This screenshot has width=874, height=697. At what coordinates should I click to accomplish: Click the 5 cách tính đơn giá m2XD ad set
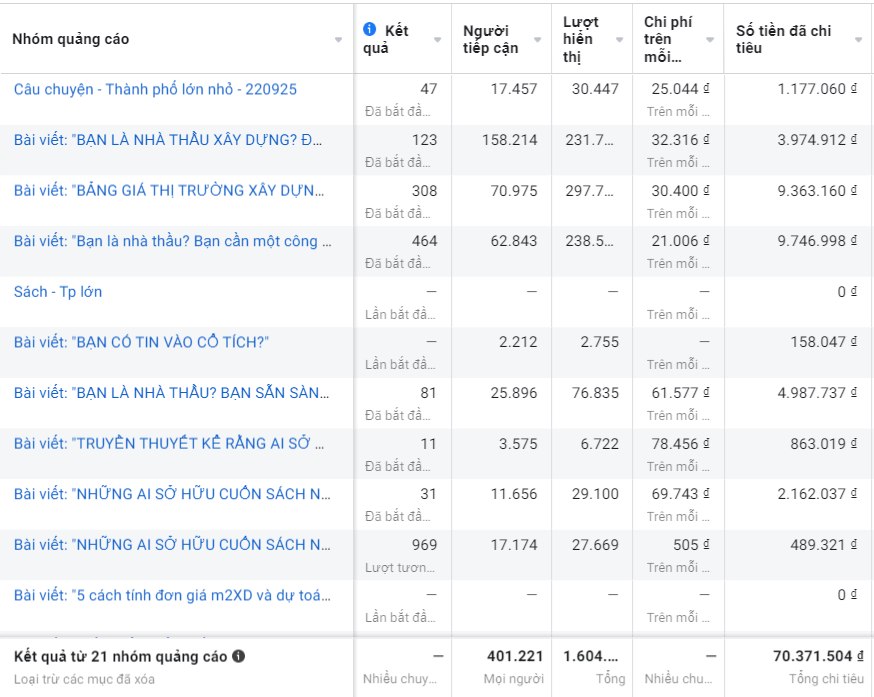click(x=172, y=595)
